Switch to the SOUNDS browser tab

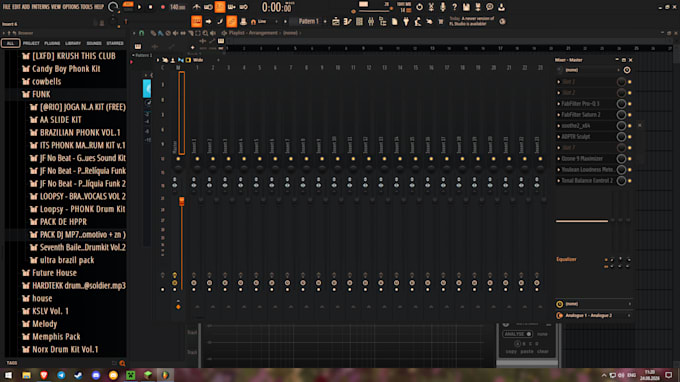[94, 43]
